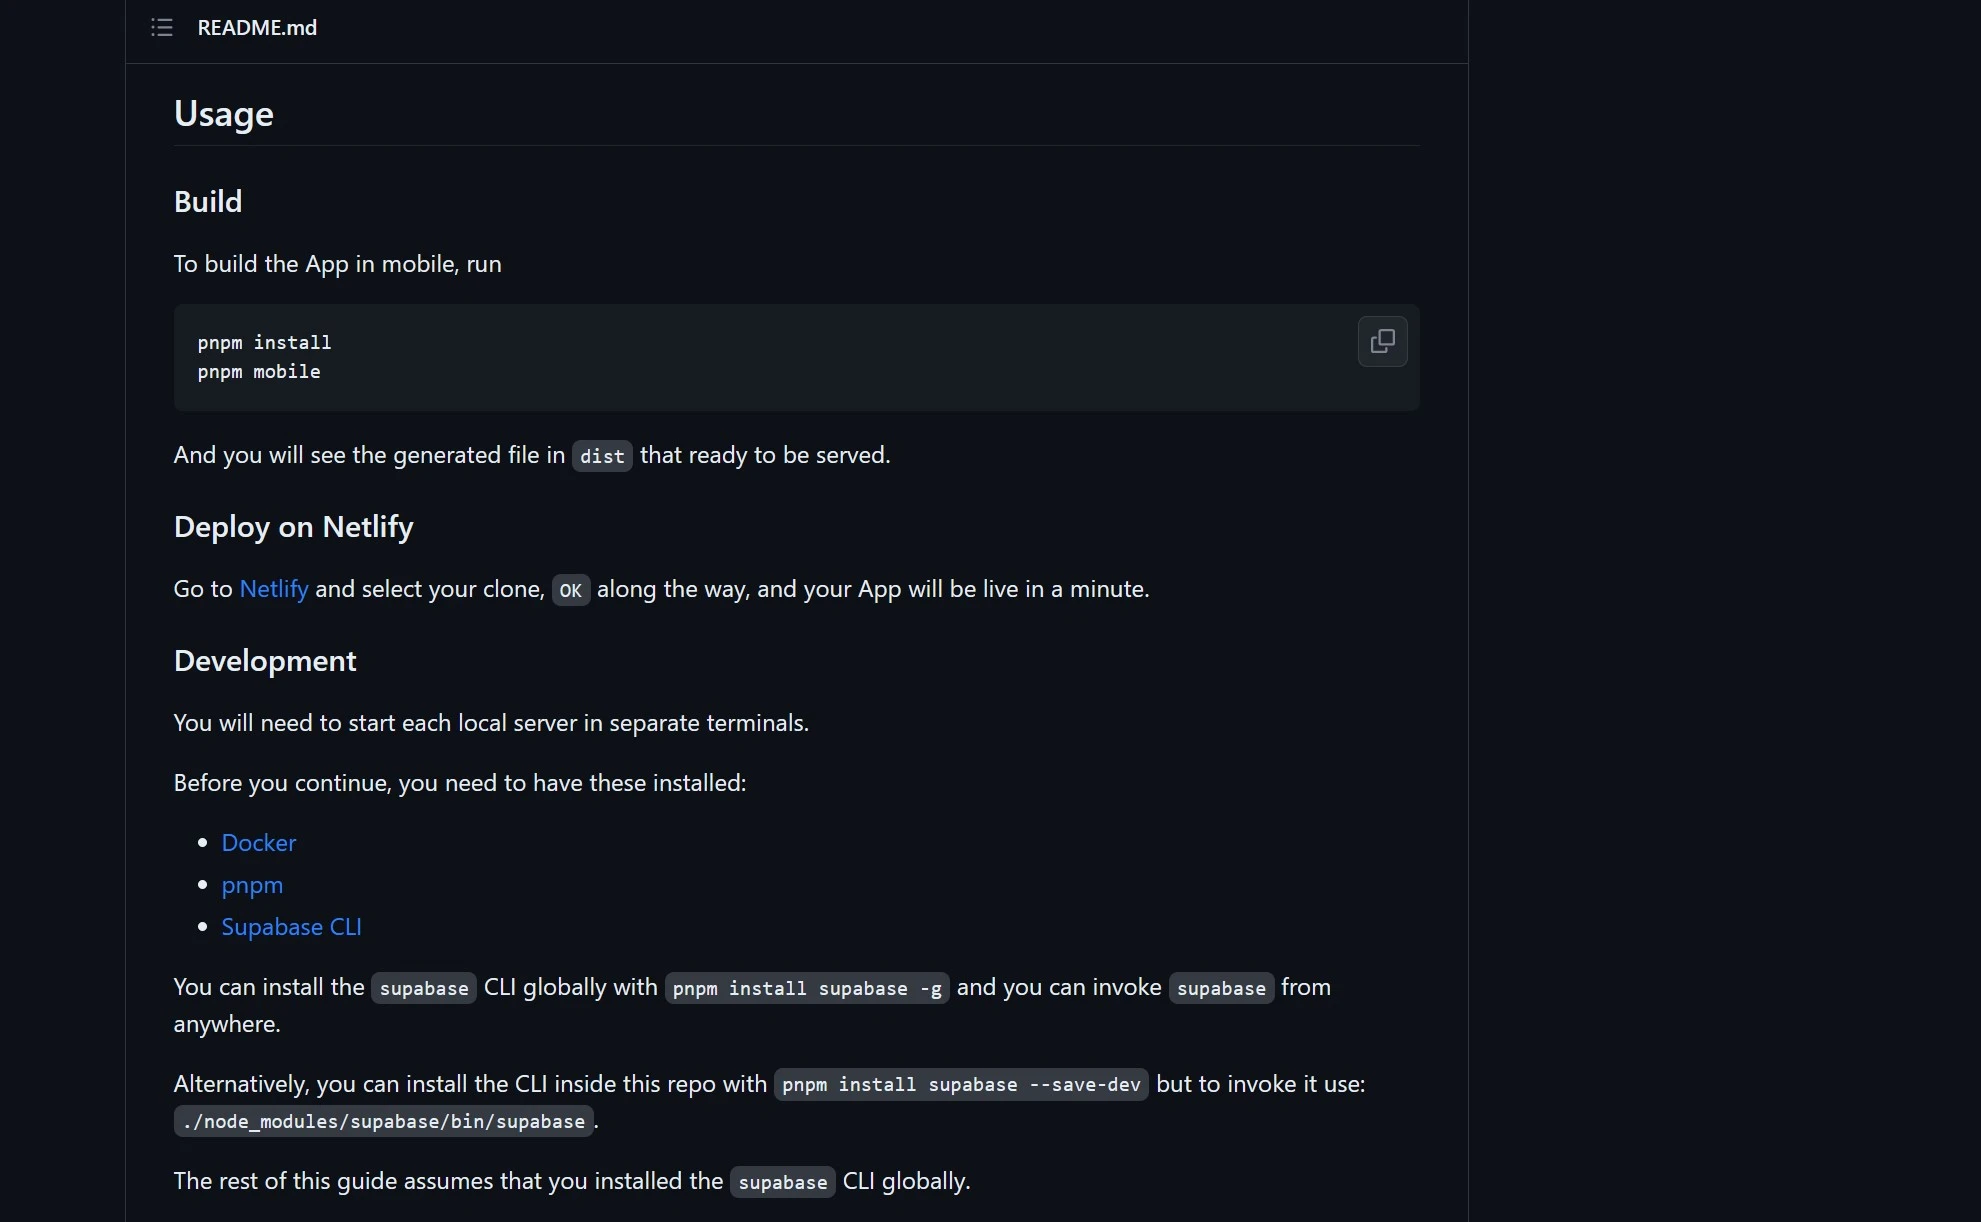Click the "dist" inline code
Screen dimensions: 1981x1222
point(602,456)
